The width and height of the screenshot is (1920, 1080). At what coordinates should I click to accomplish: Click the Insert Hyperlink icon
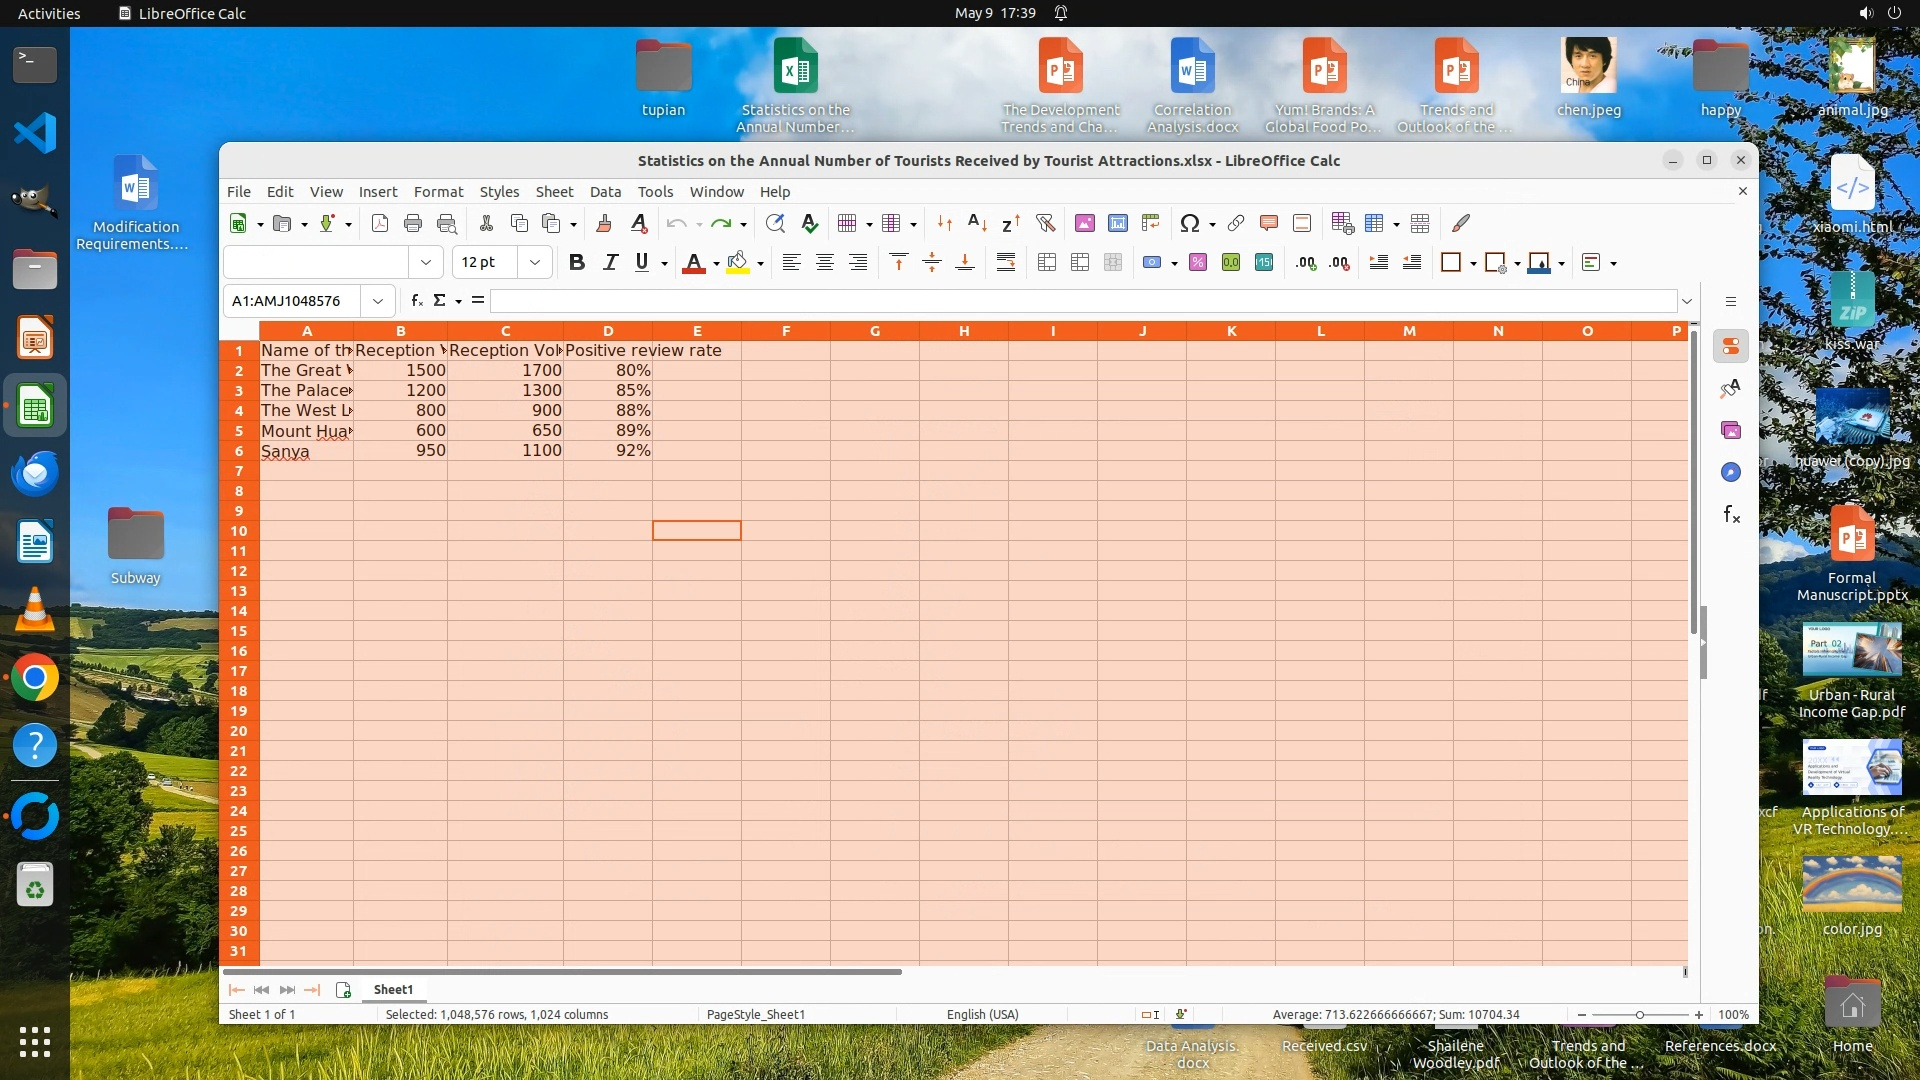[x=1236, y=224]
